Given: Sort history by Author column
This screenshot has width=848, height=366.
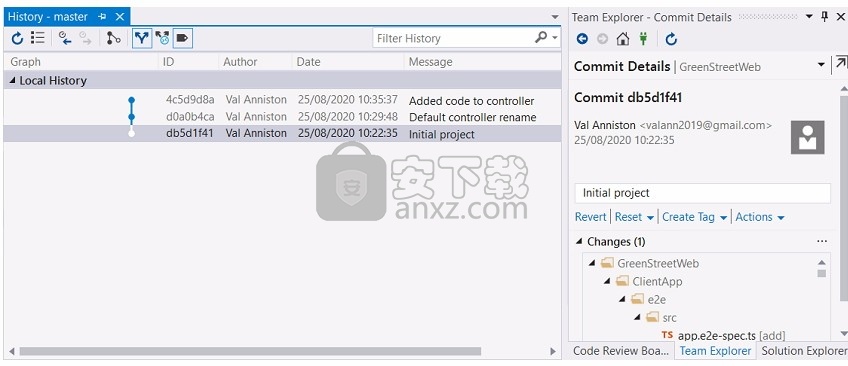Looking at the screenshot, I should [x=255, y=62].
